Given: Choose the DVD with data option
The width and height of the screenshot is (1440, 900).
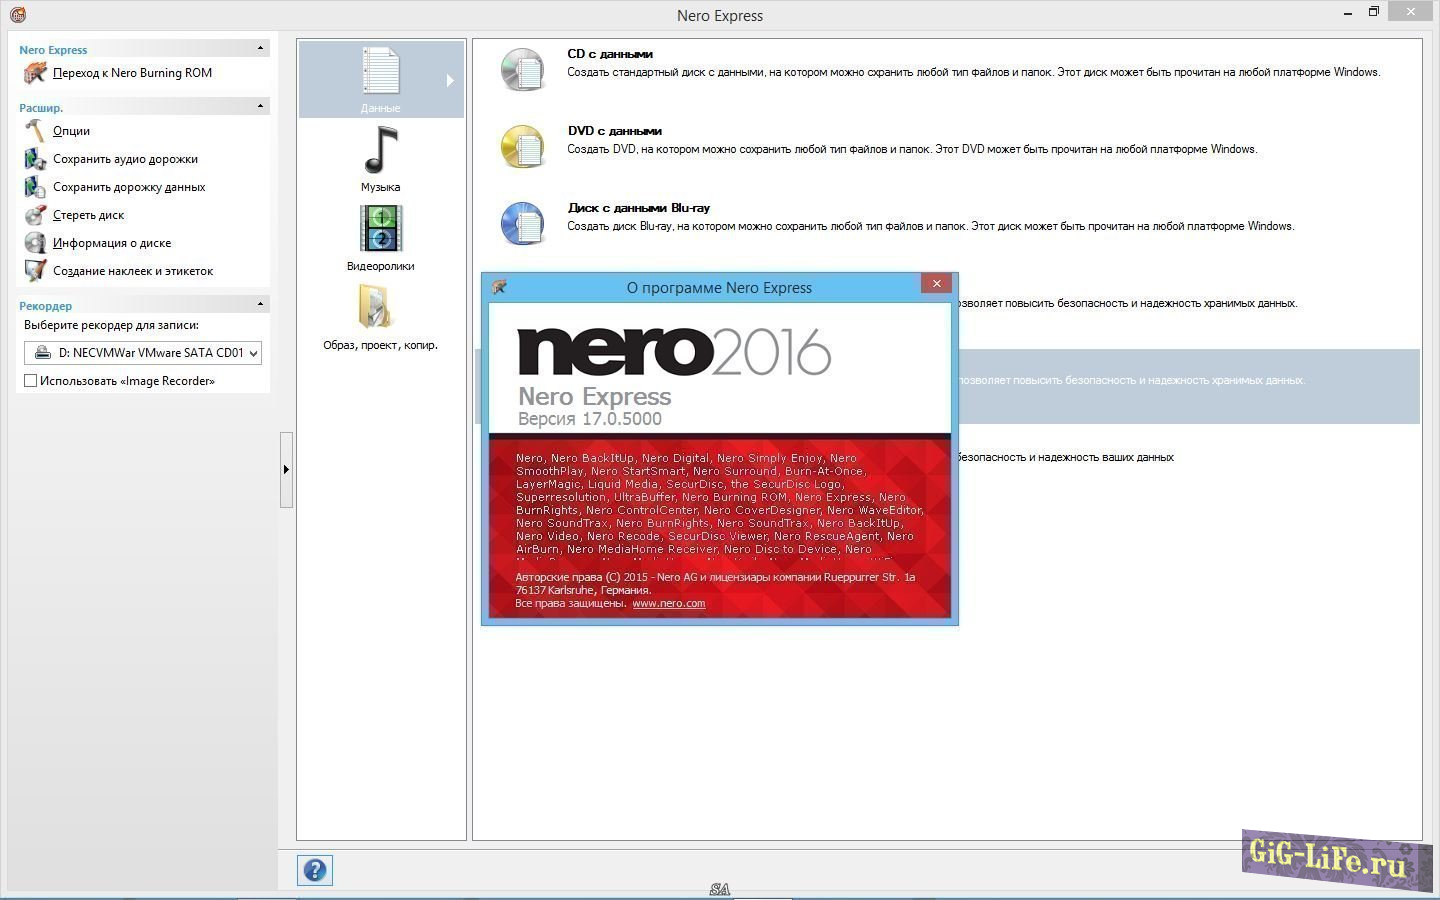Looking at the screenshot, I should [x=614, y=131].
